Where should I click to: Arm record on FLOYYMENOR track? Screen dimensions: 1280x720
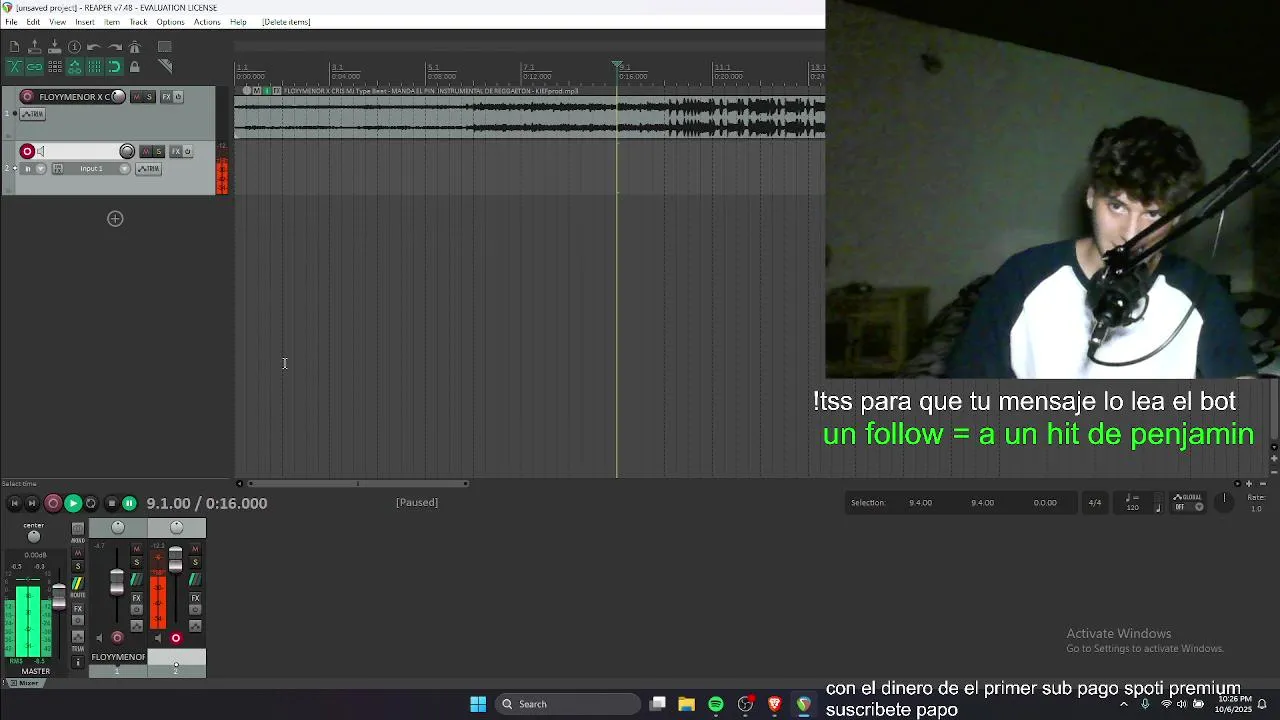(27, 97)
